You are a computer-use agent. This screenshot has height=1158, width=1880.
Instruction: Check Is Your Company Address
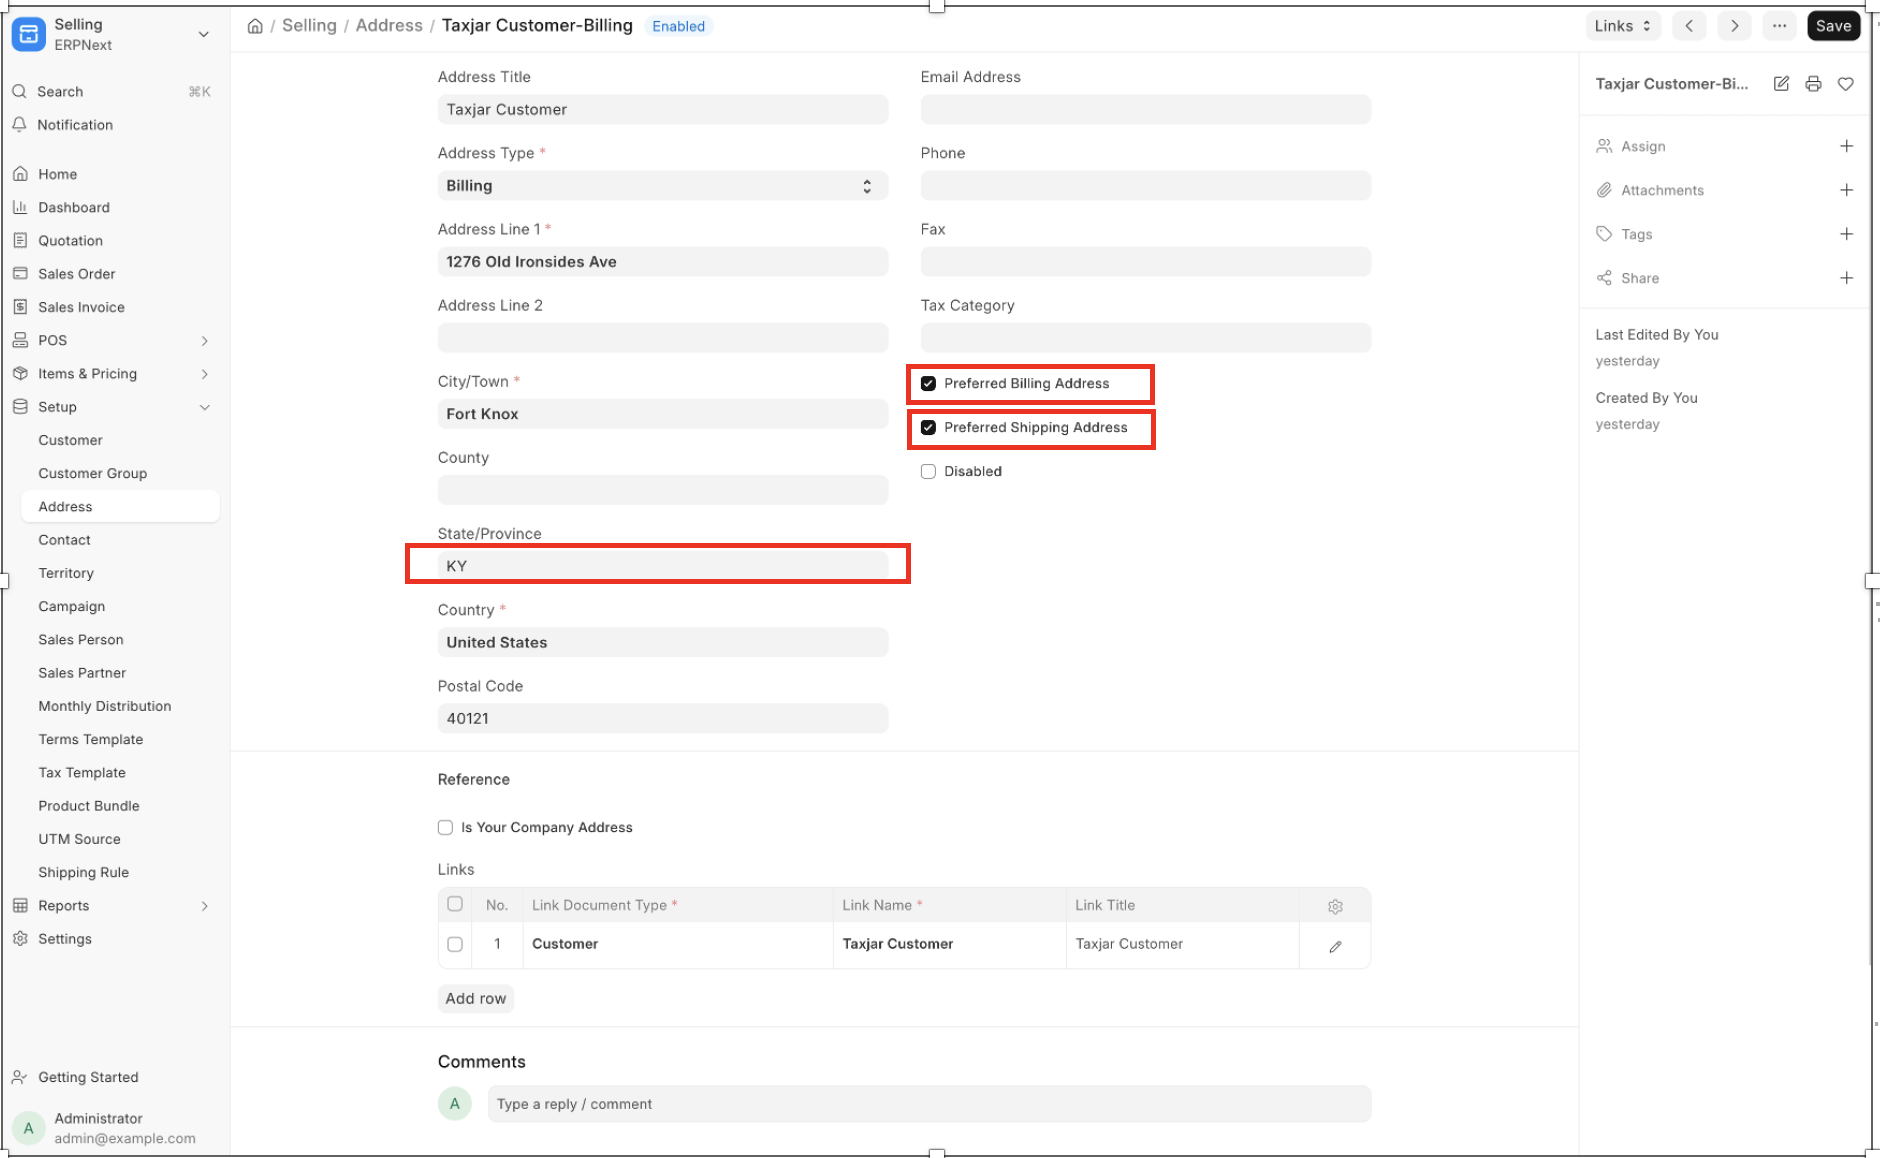pyautogui.click(x=445, y=827)
